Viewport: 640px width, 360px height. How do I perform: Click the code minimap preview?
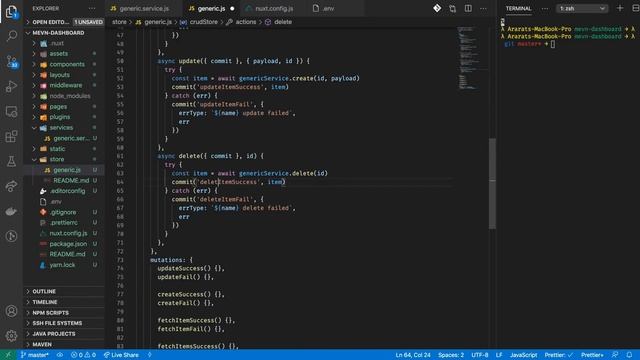pos(467,57)
